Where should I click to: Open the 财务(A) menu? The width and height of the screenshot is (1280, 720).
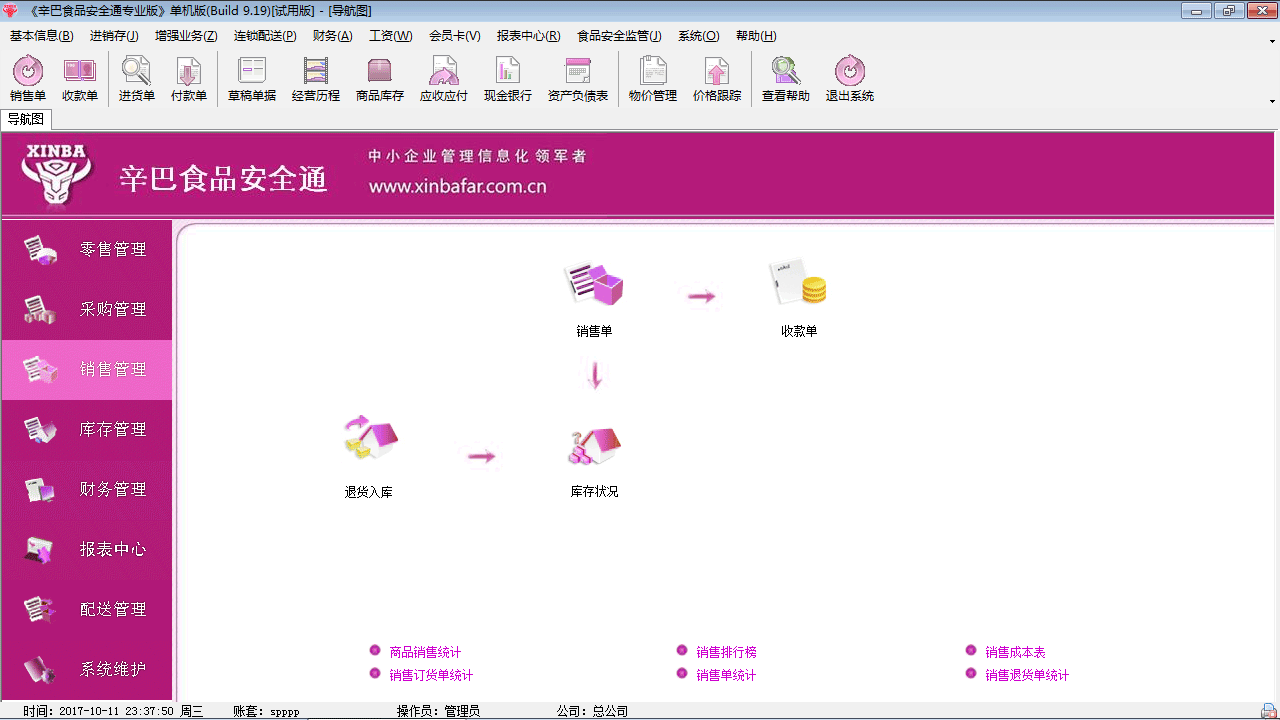[332, 36]
